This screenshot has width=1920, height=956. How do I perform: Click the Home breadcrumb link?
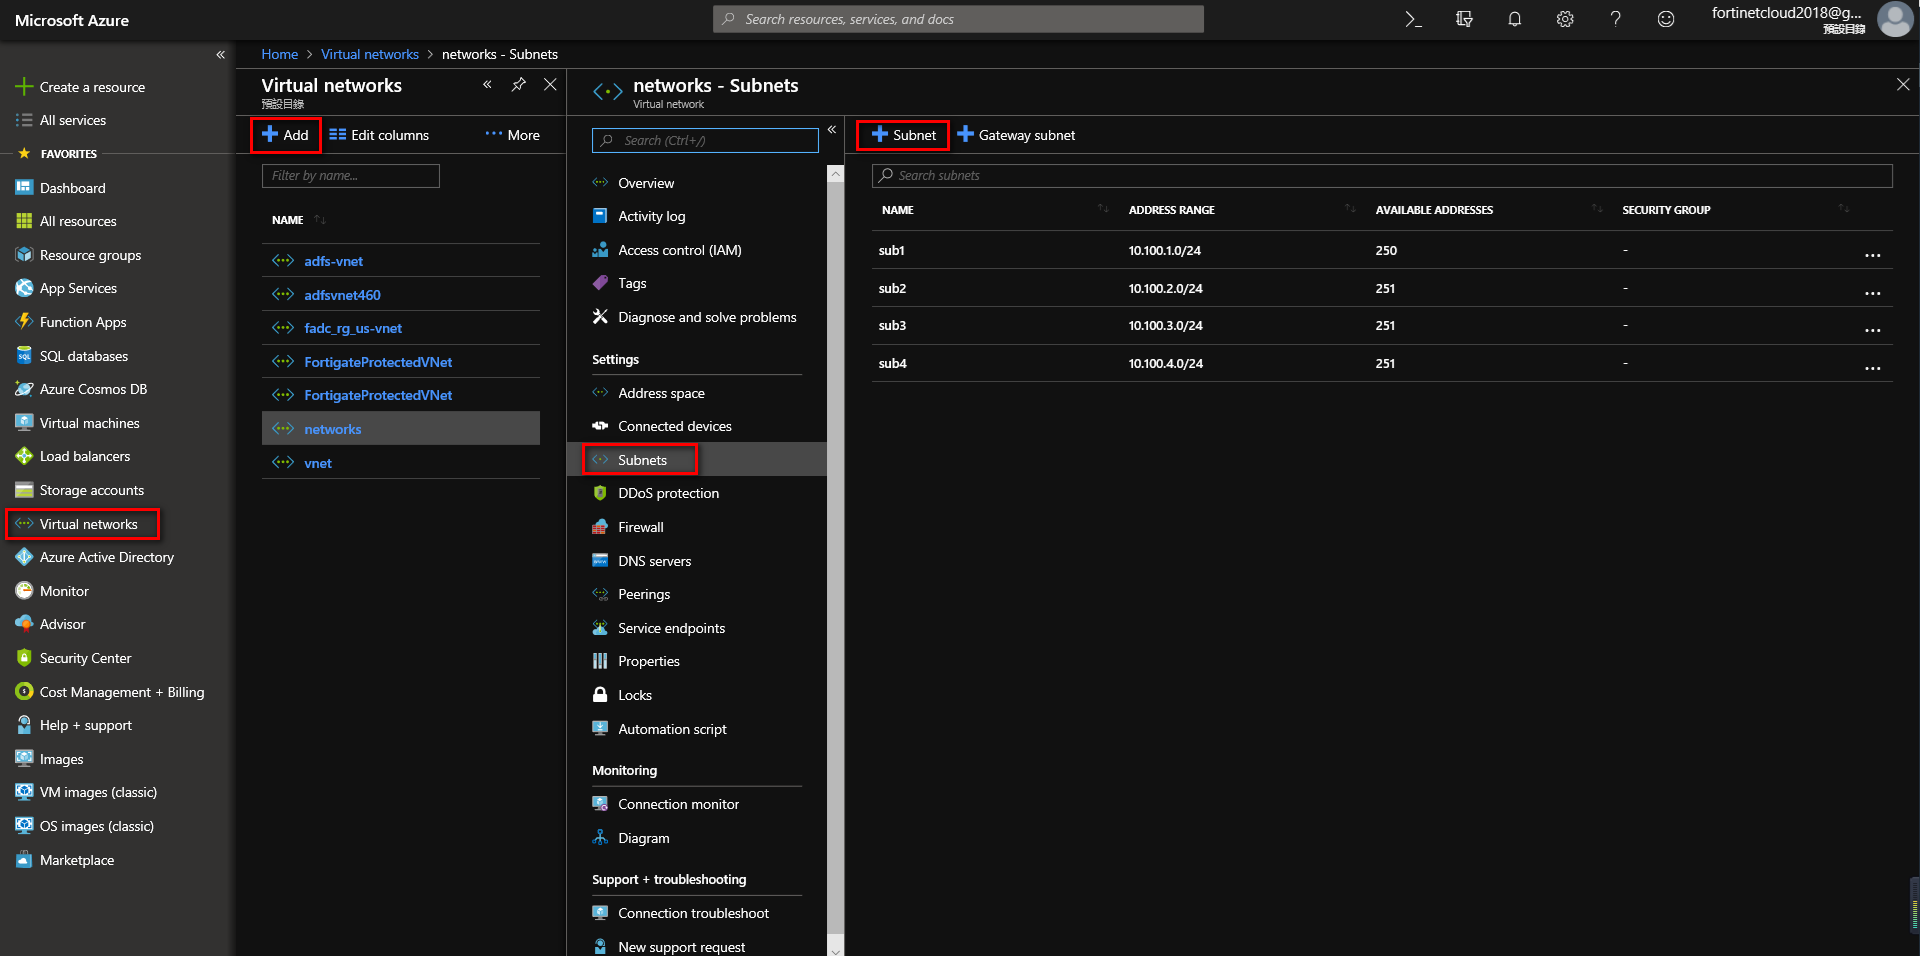tap(279, 53)
